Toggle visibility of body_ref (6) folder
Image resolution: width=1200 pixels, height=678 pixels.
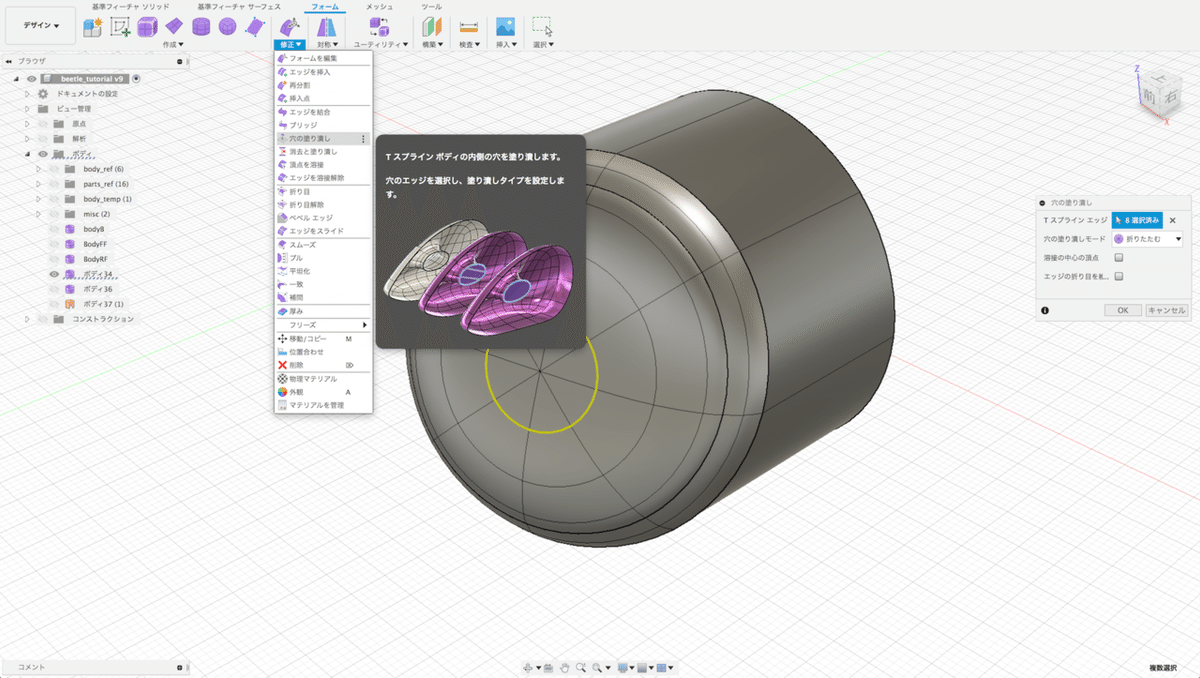pos(56,169)
